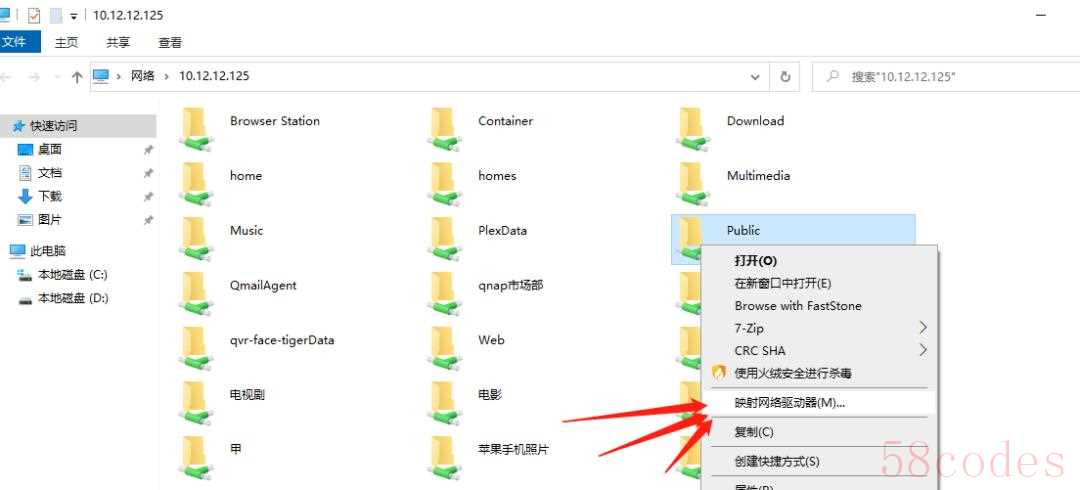Select the Multimedia shared folder icon
This screenshot has height=490, width=1080.
click(x=693, y=184)
